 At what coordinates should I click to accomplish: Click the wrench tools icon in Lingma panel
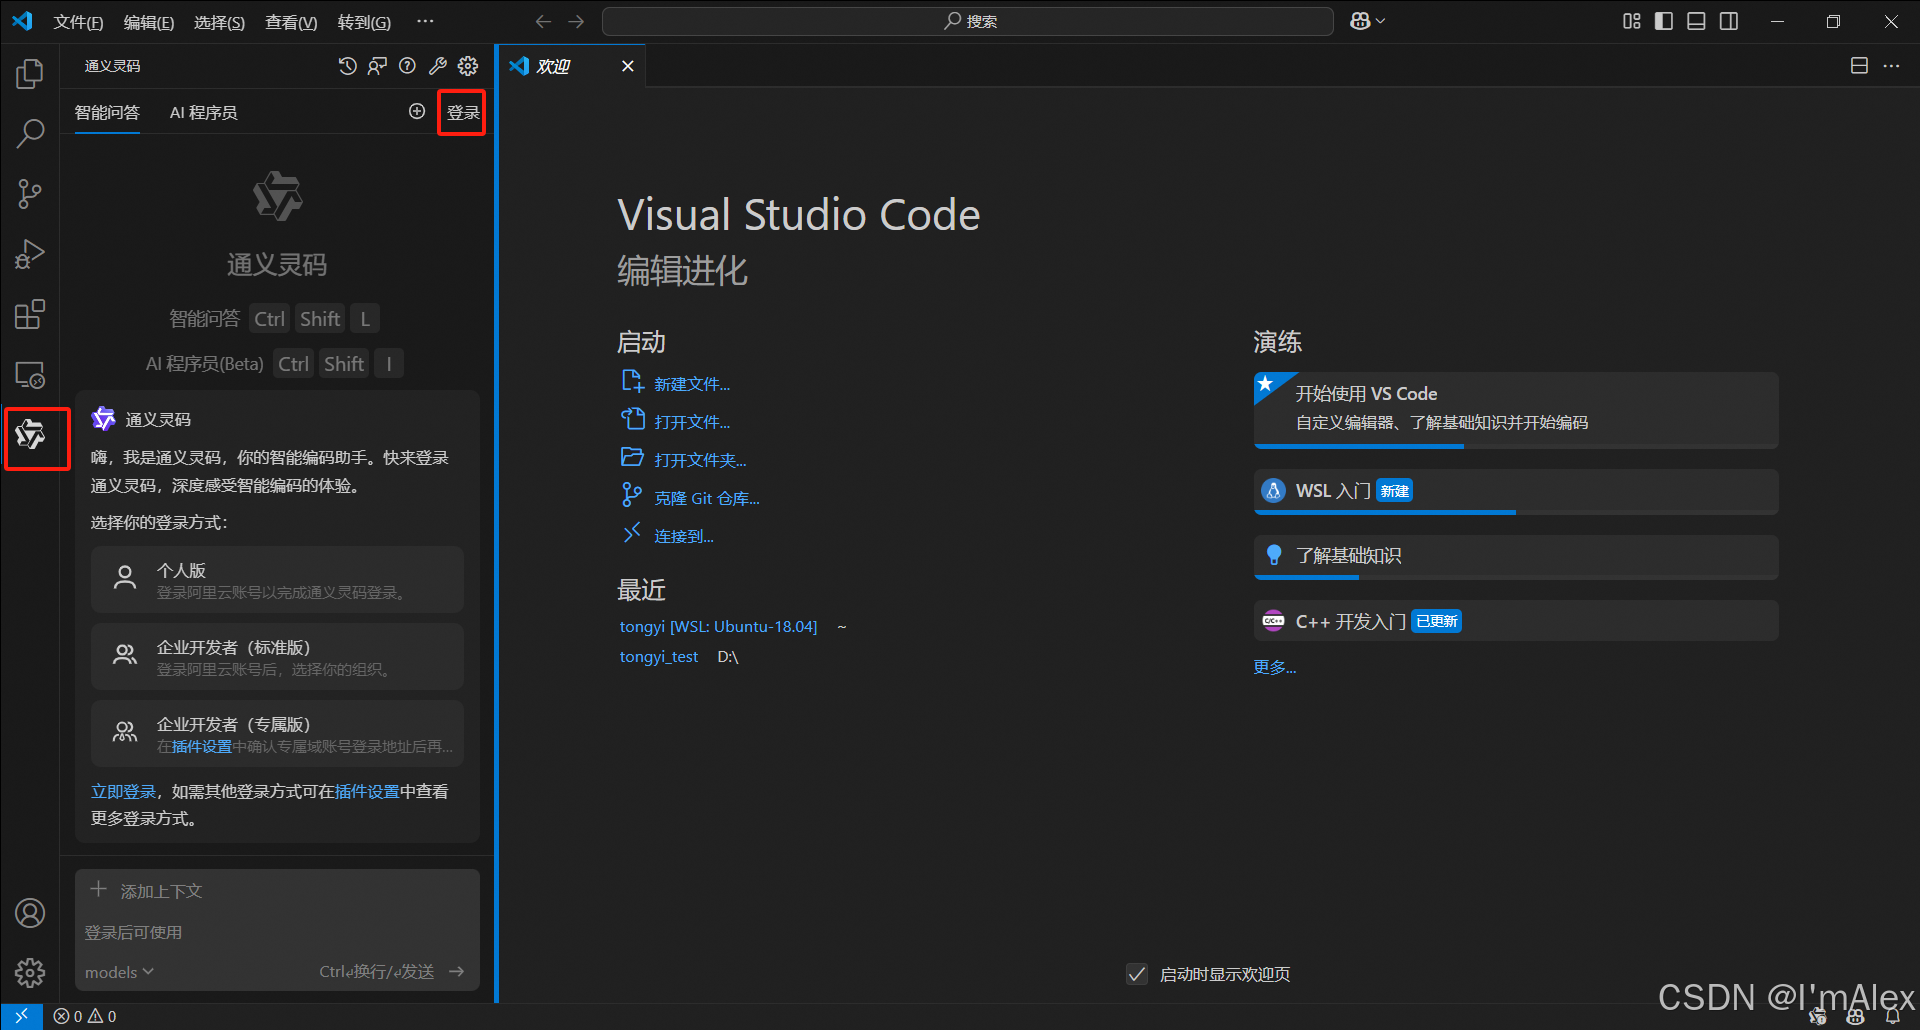438,66
